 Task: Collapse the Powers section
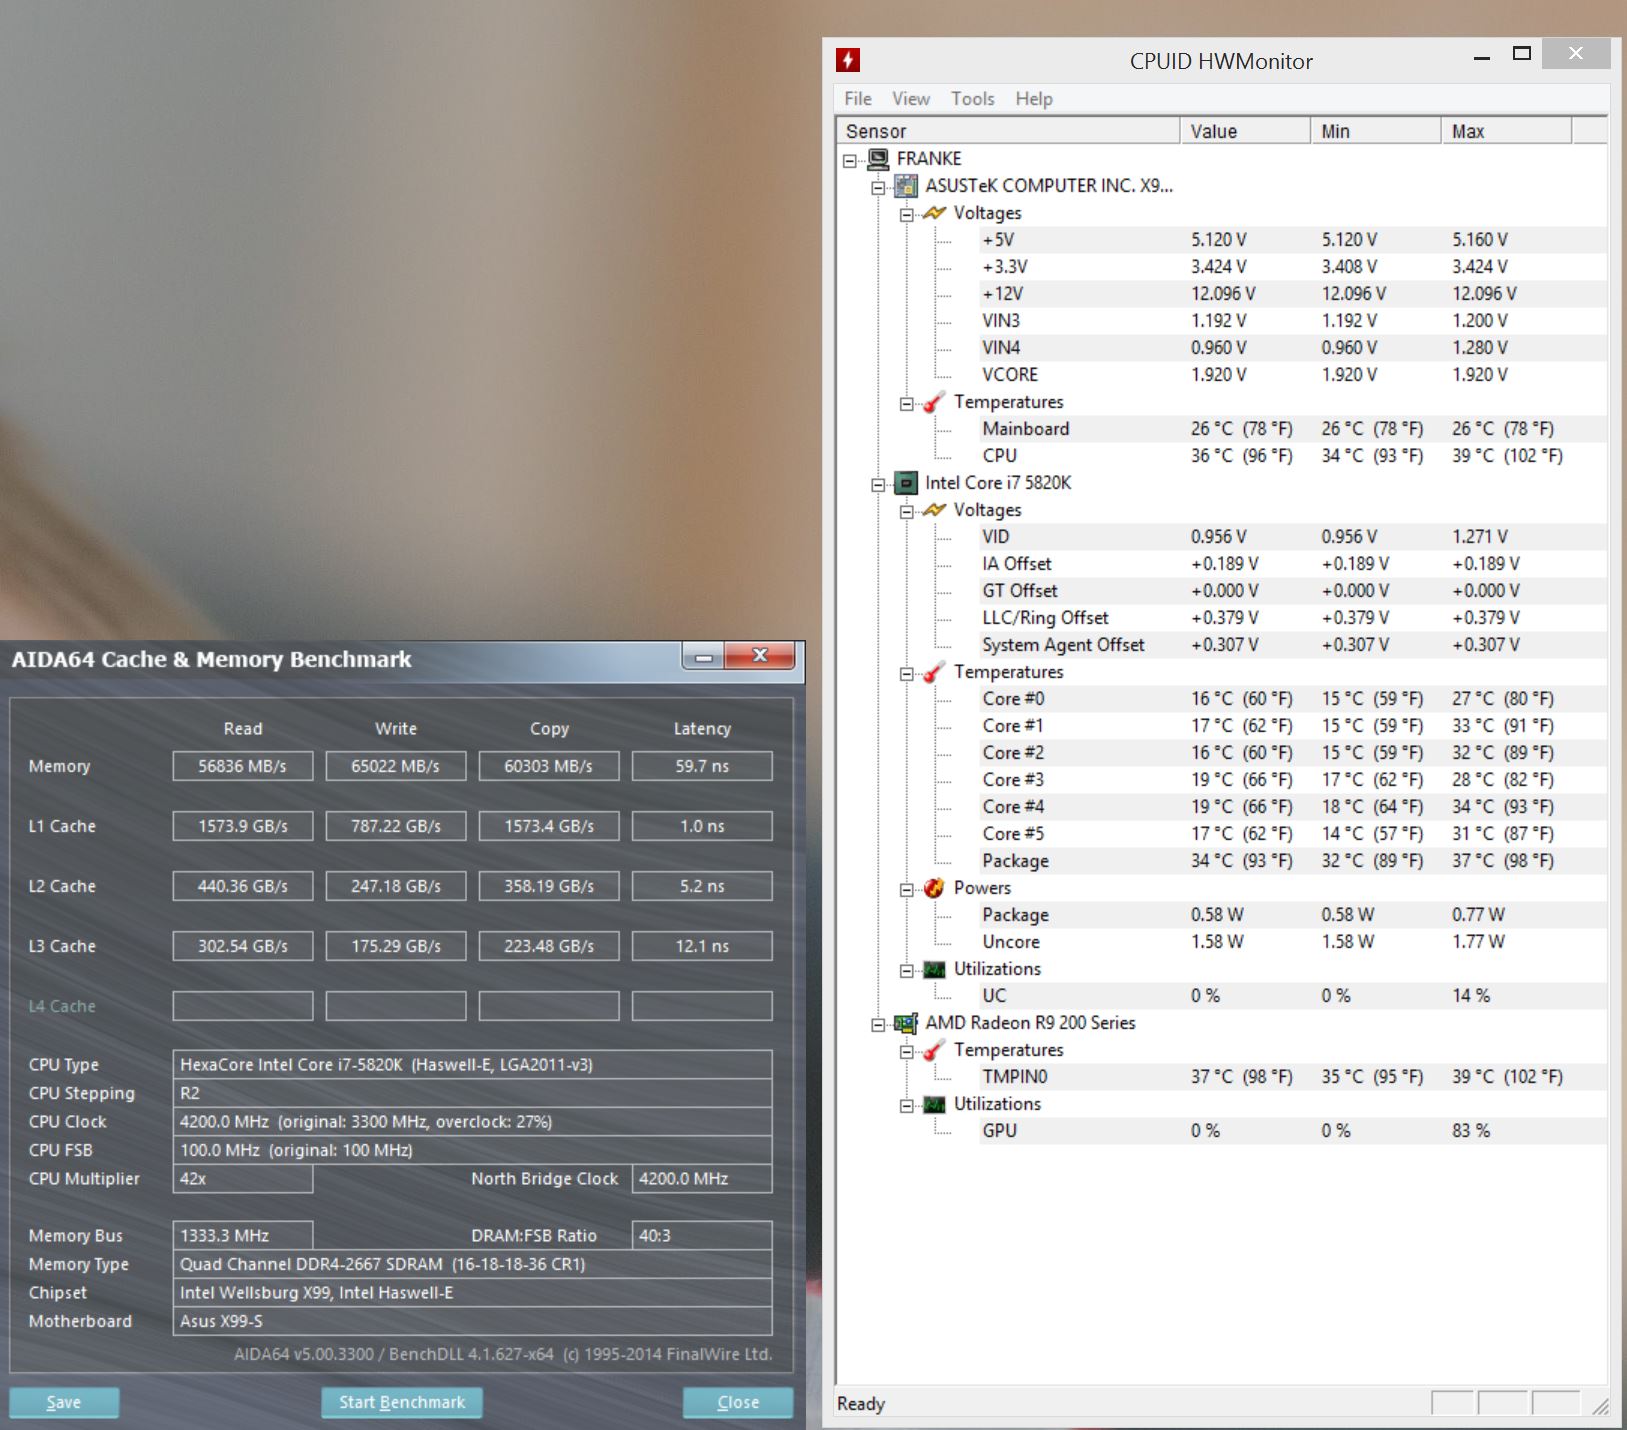click(906, 889)
